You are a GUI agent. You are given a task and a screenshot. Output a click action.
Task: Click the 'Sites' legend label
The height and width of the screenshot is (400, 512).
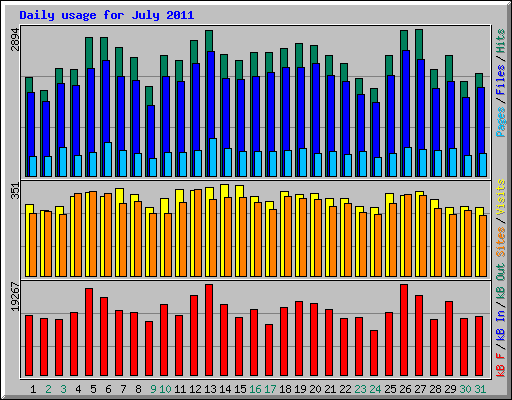pyautogui.click(x=501, y=242)
